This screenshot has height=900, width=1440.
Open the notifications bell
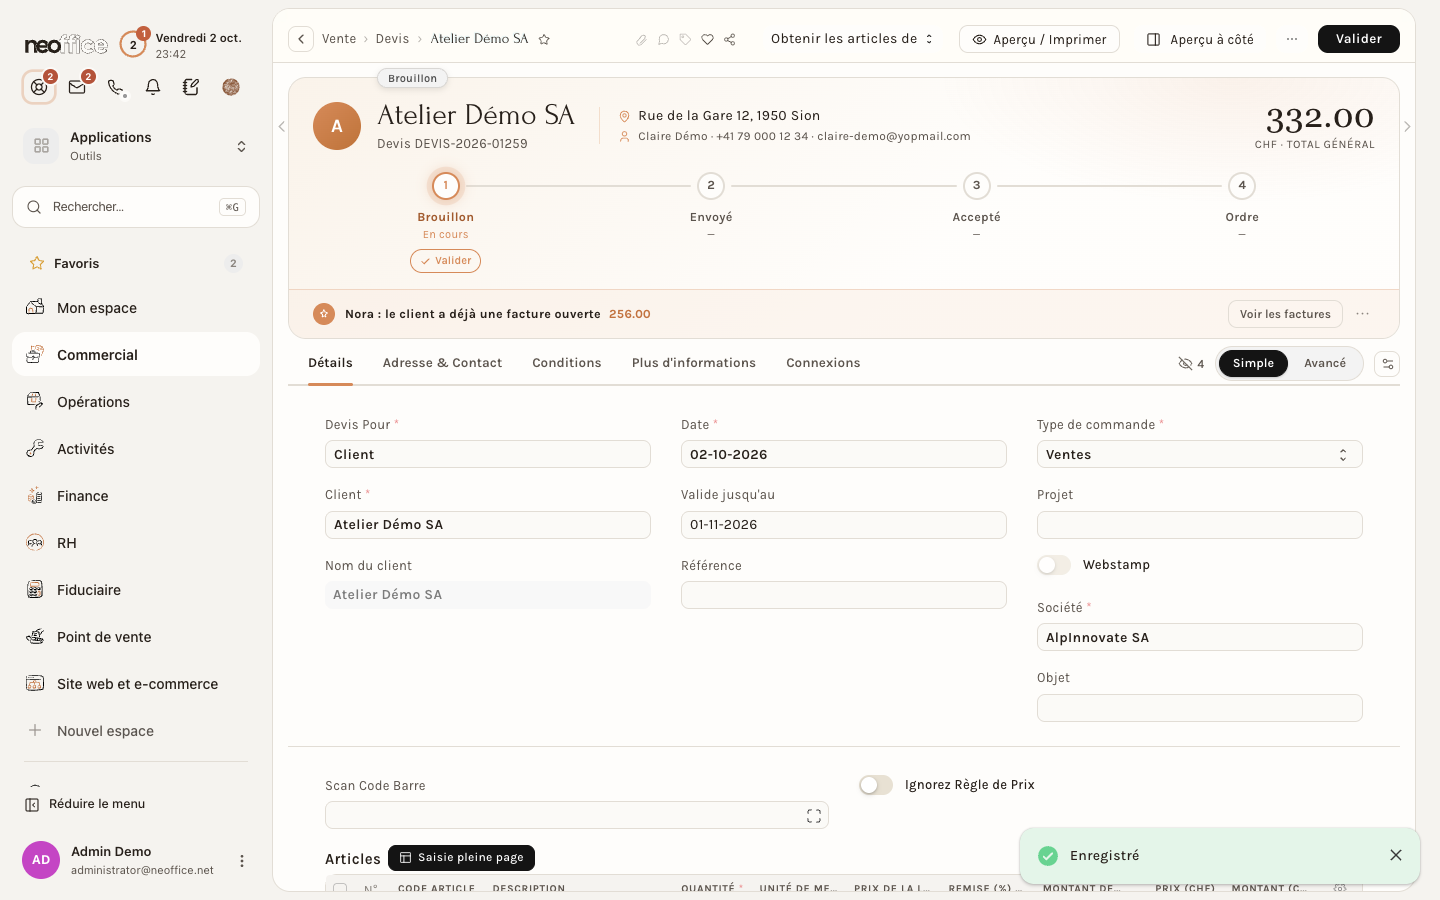[x=153, y=87]
